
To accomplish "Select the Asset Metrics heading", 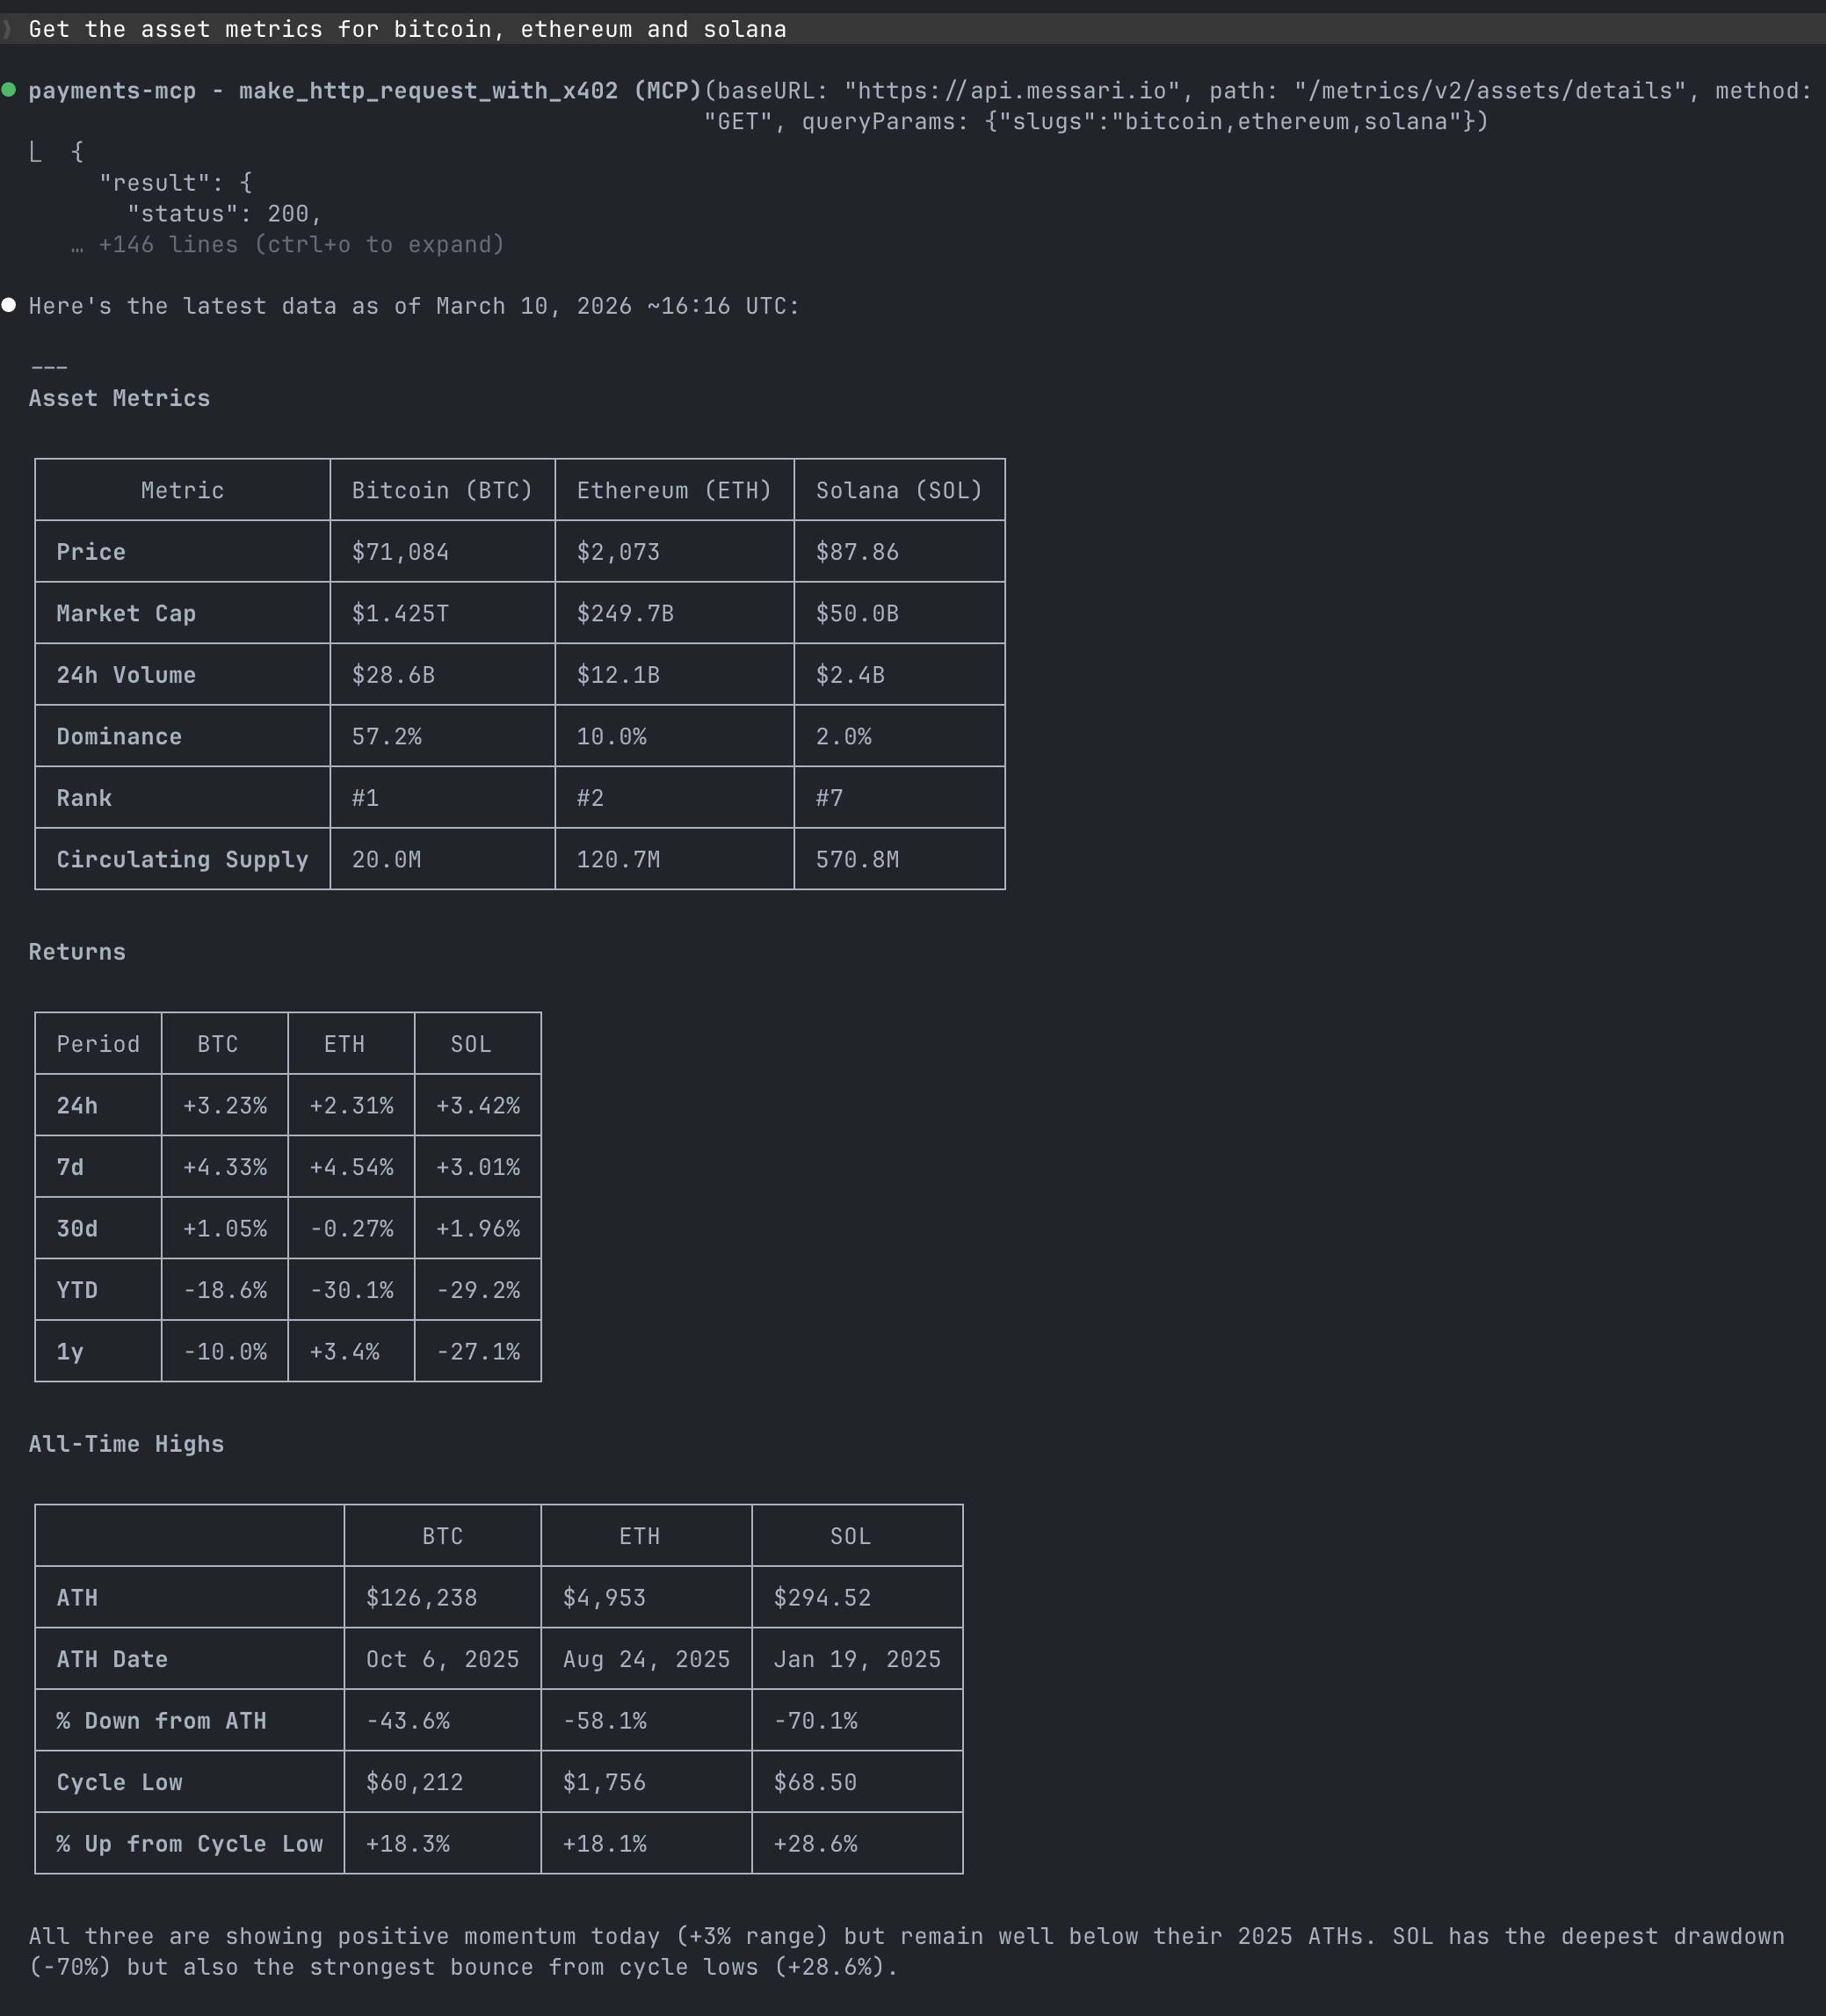I will [119, 398].
